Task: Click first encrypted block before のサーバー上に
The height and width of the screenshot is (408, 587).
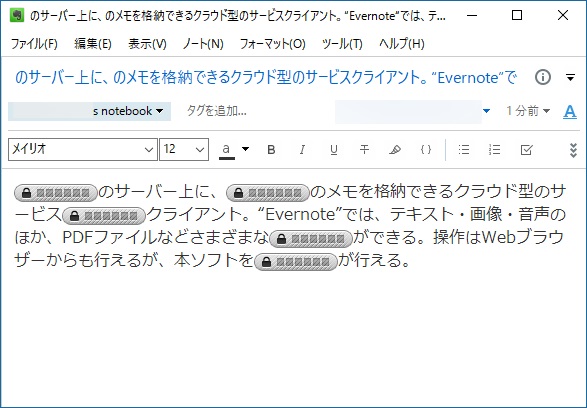Action: click(56, 193)
